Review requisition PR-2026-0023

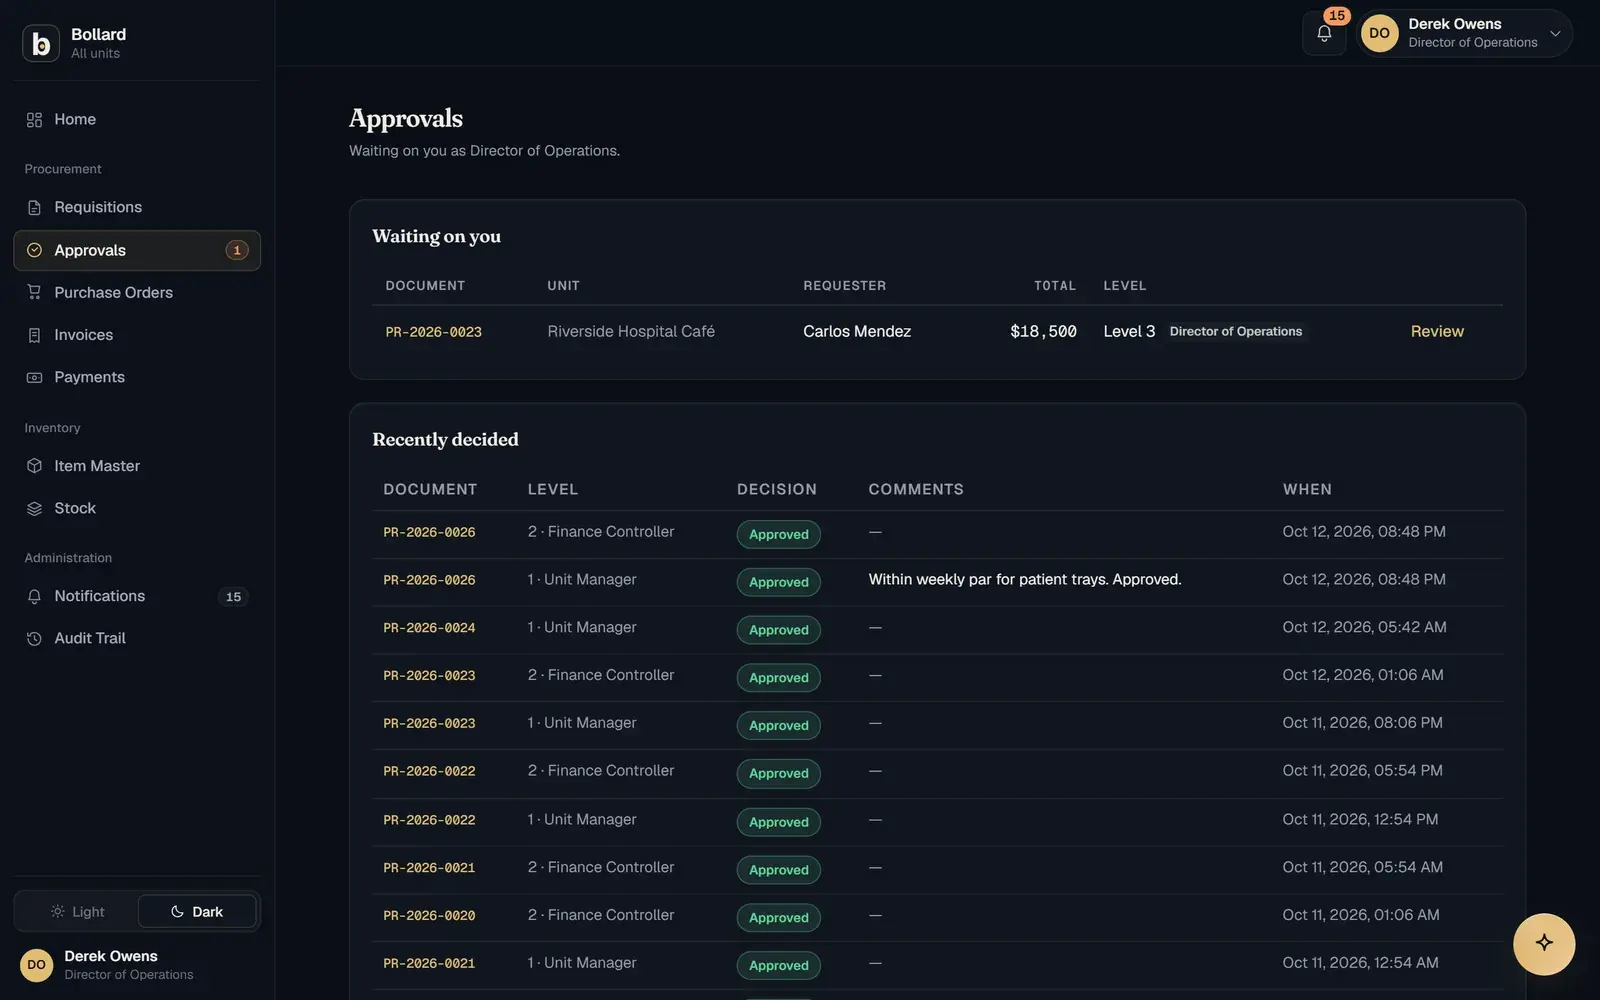(1437, 331)
